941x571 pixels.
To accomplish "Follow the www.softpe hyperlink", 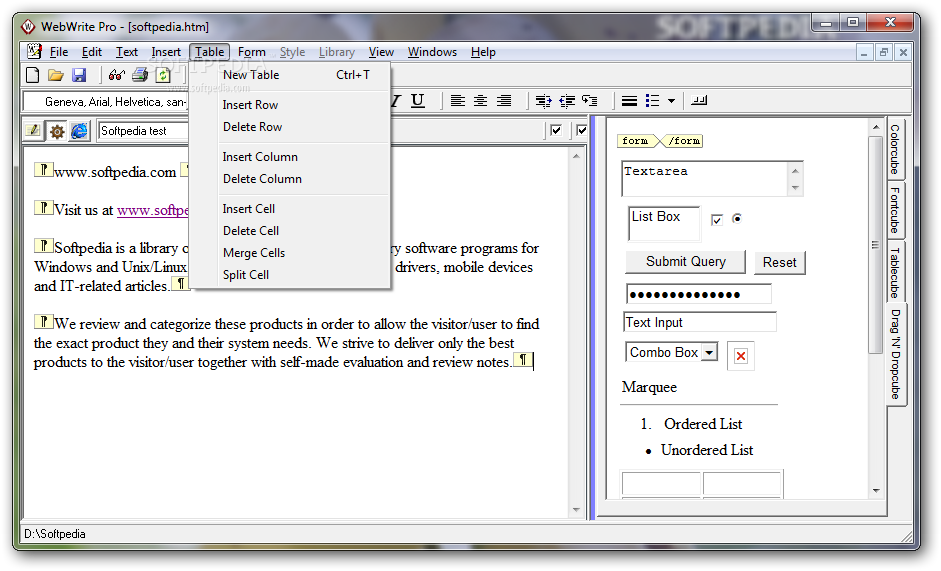I will point(153,210).
